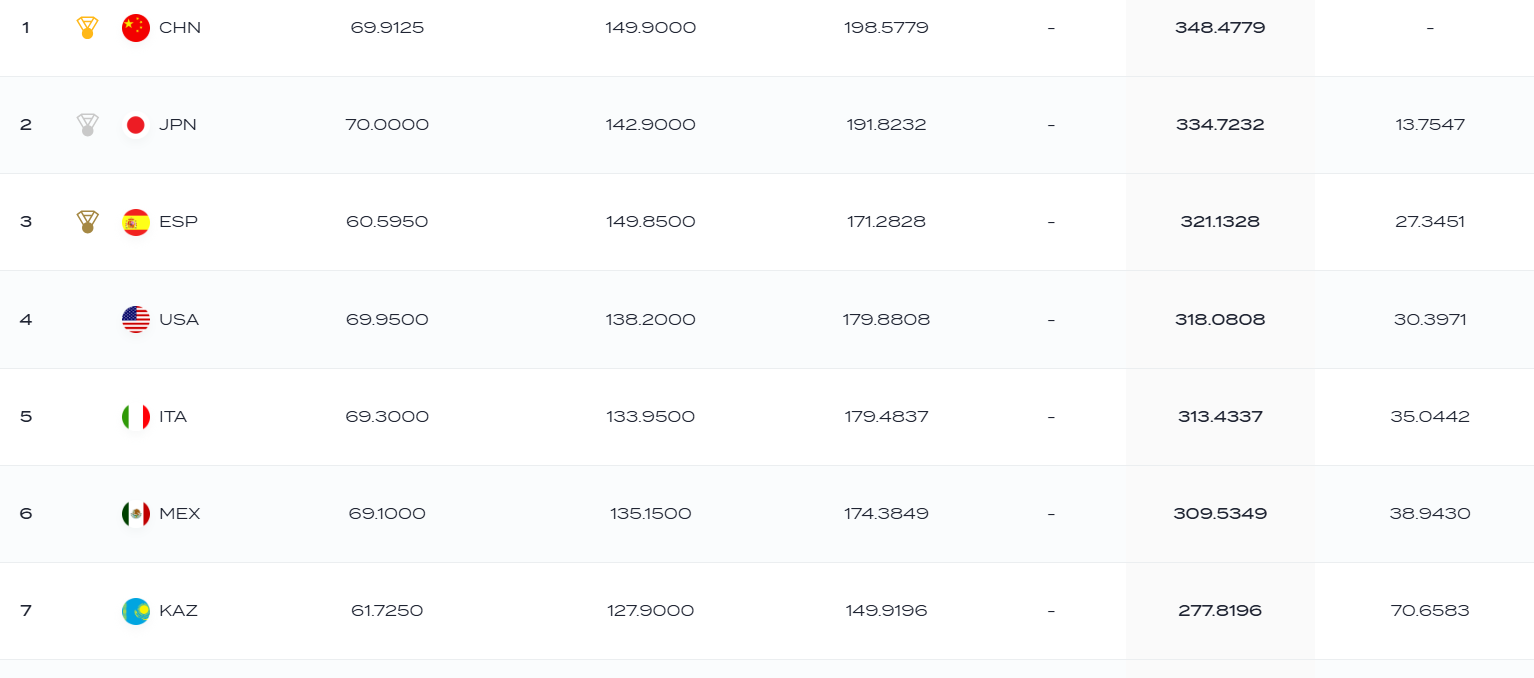Click the Spain flag icon
Viewport: 1534px width, 678px height.
coord(136,222)
